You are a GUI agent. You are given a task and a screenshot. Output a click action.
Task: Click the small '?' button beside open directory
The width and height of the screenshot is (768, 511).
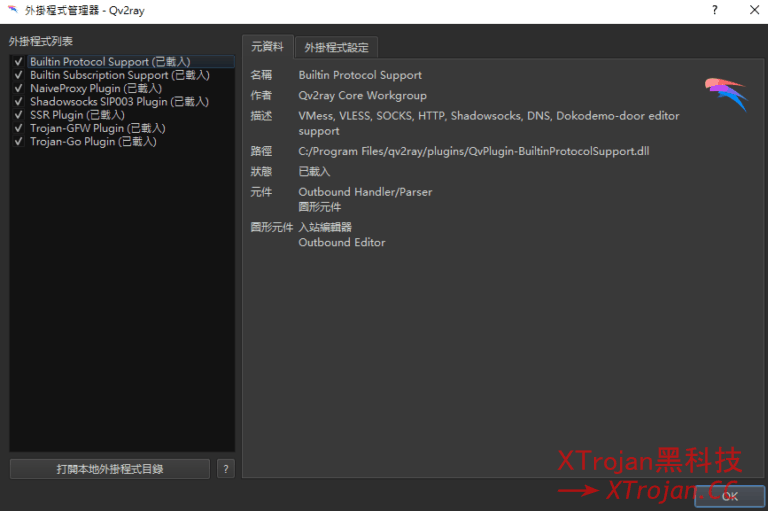(x=225, y=469)
